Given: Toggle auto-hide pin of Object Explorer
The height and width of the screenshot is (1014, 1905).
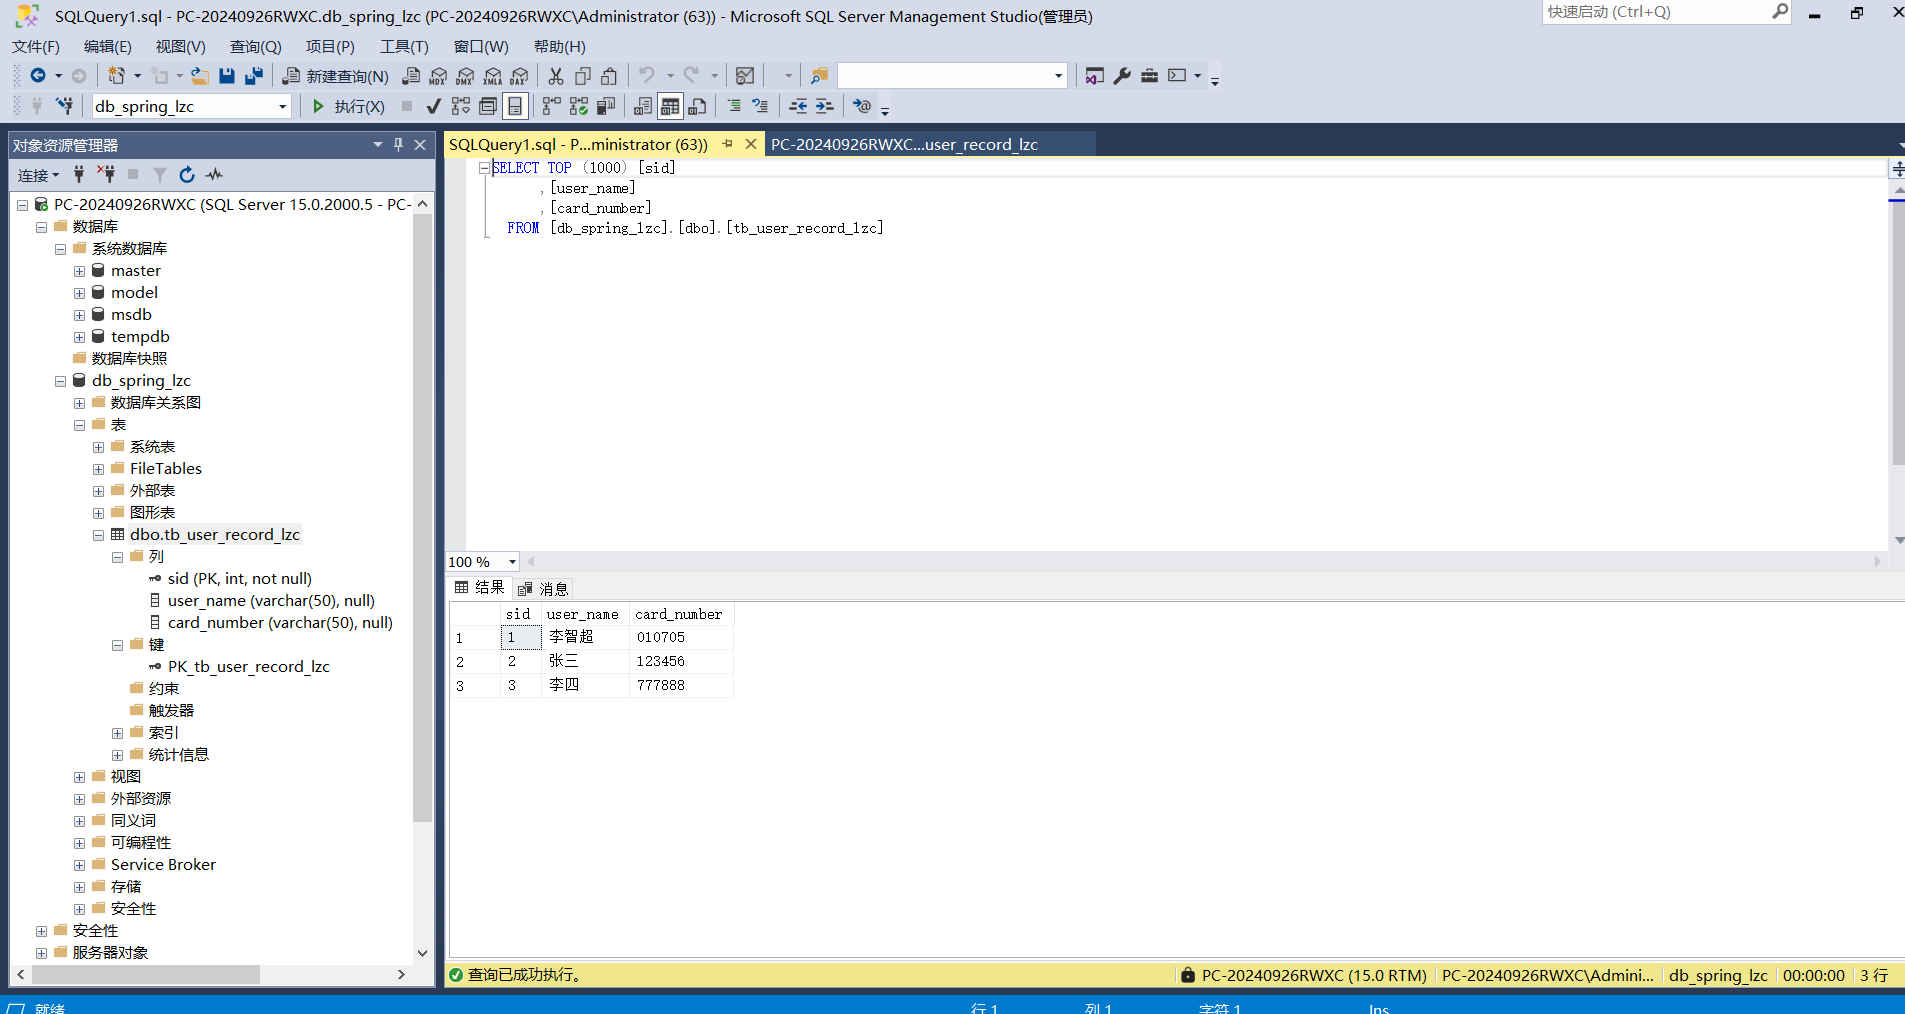Looking at the screenshot, I should [398, 145].
